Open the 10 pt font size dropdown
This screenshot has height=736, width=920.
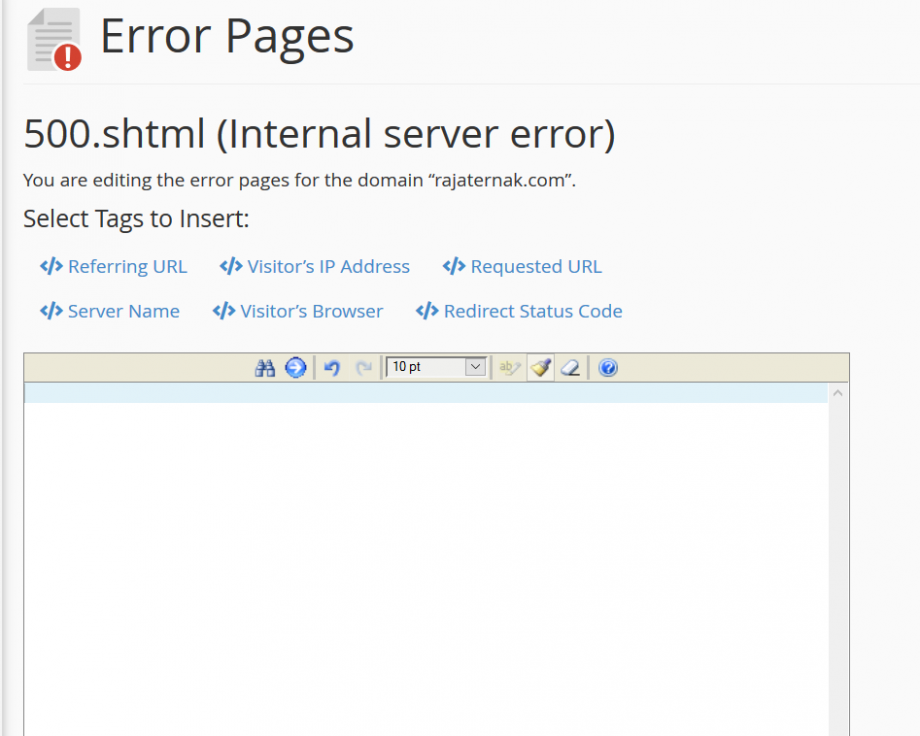(x=474, y=367)
